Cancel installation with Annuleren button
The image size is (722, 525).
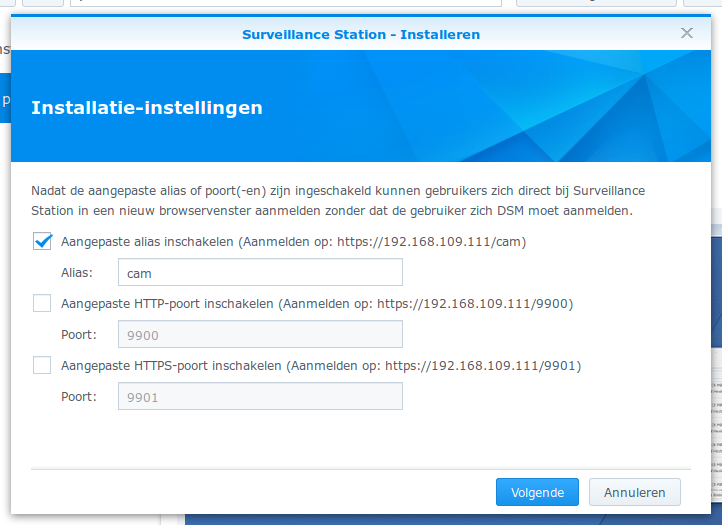635,492
